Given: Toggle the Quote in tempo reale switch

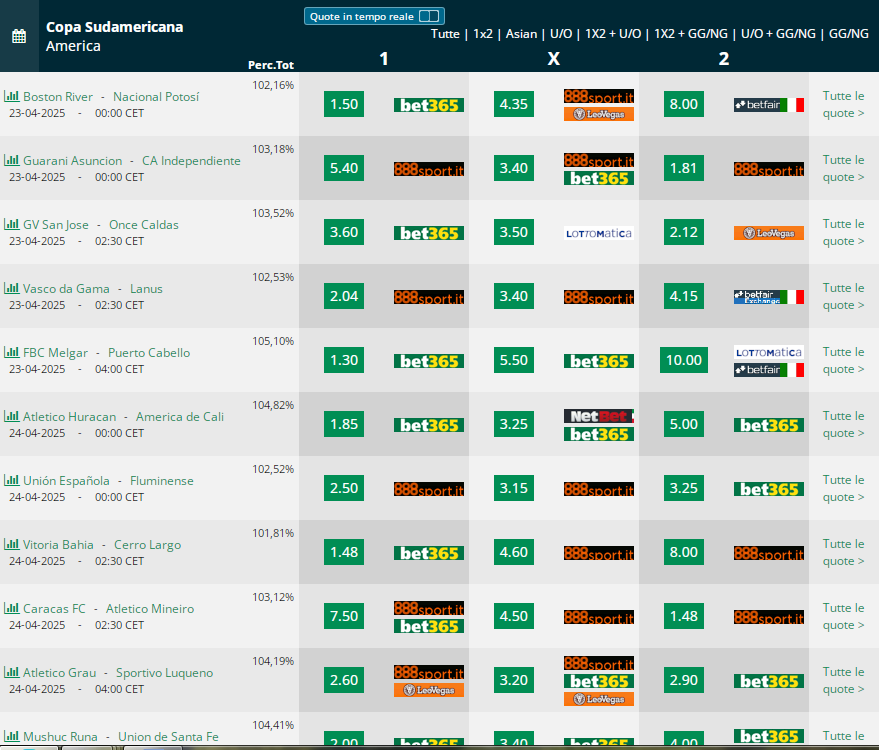Looking at the screenshot, I should point(429,16).
